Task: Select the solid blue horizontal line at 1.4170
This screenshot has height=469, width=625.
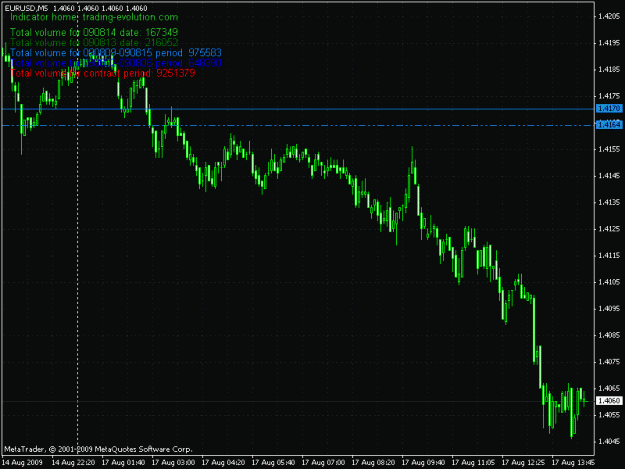Action: [298, 109]
